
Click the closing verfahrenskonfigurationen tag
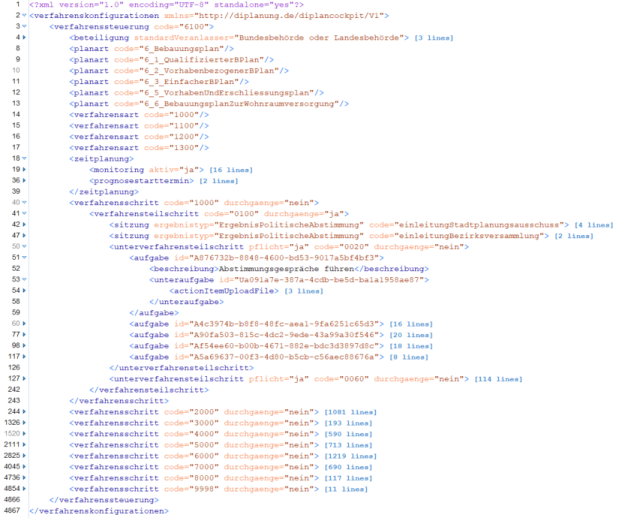click(x=99, y=511)
